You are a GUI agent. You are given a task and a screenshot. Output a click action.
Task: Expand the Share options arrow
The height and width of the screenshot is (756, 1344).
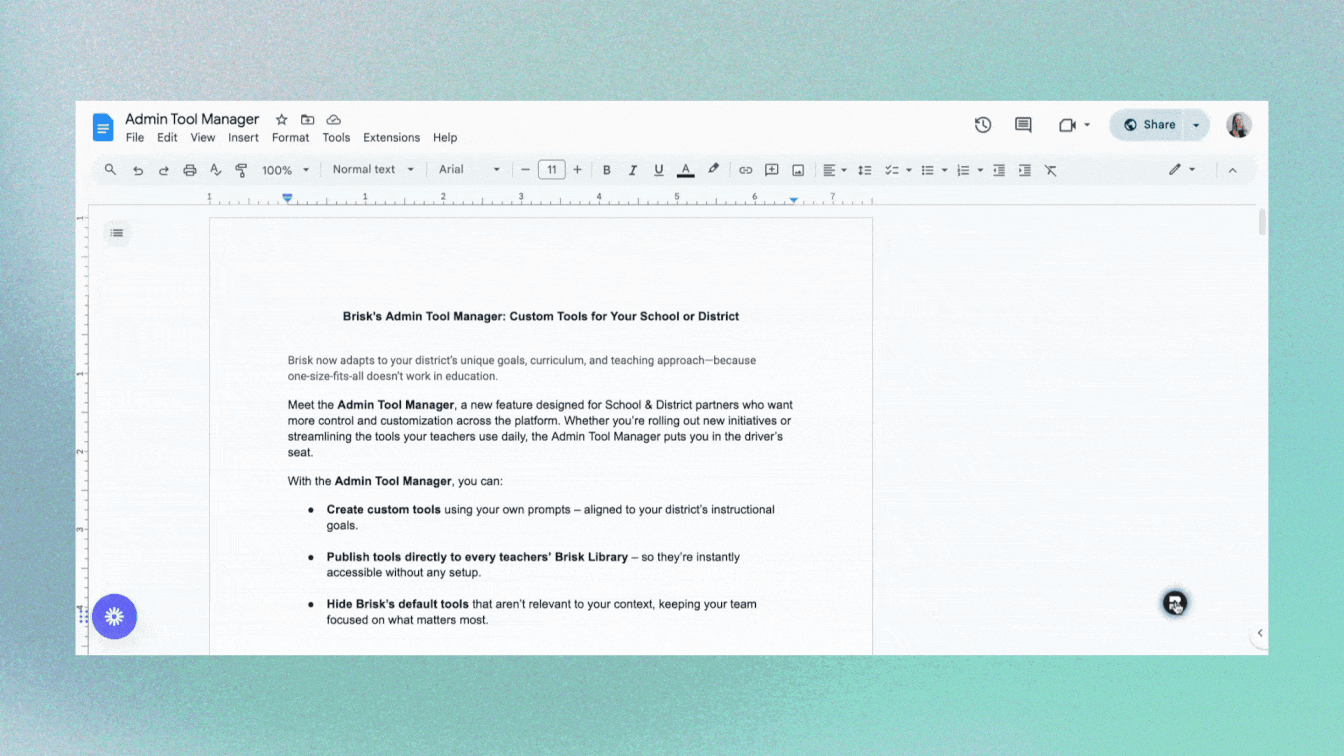click(x=1196, y=125)
